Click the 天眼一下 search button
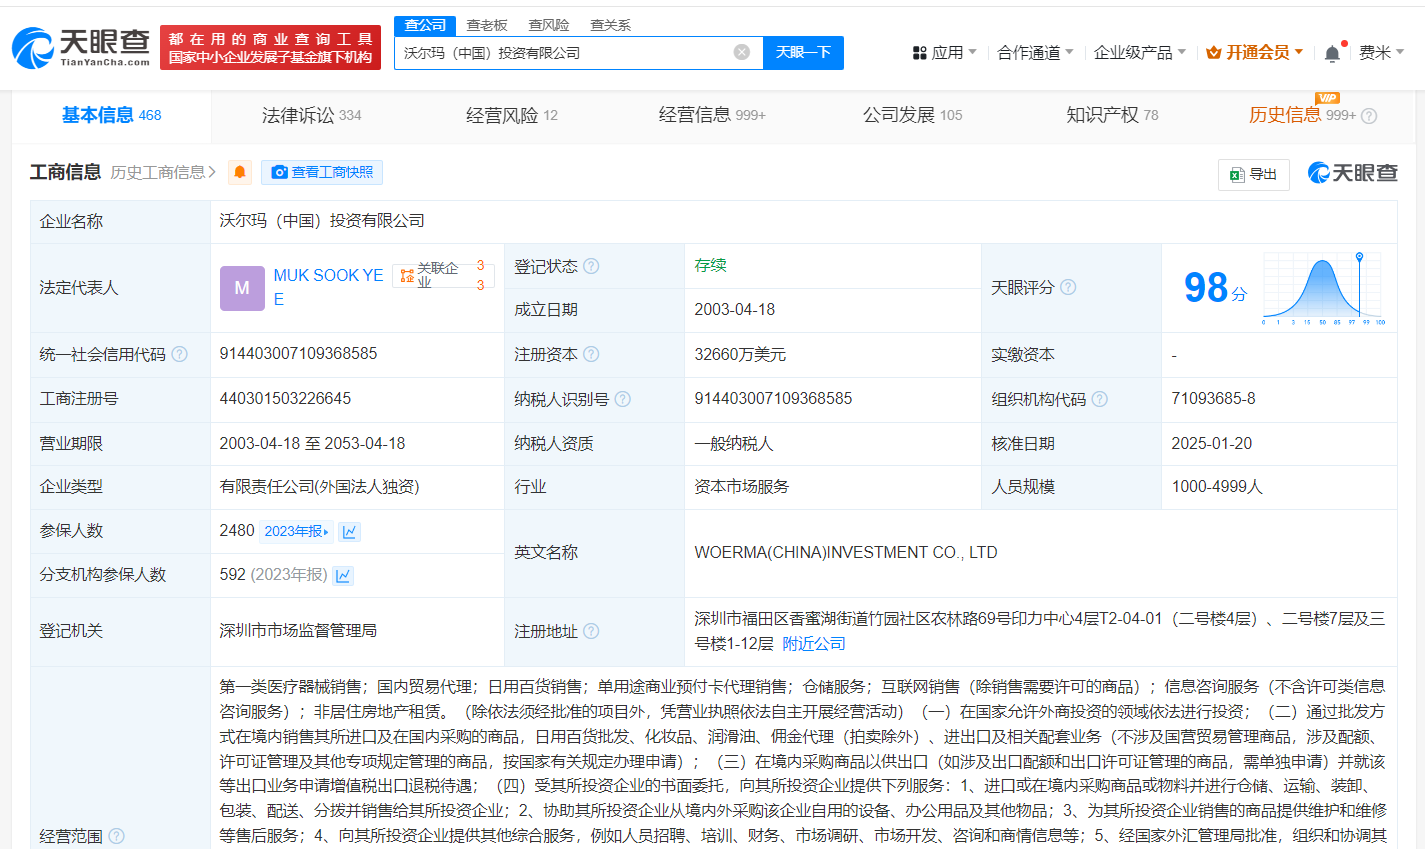The image size is (1425, 849). (x=803, y=52)
